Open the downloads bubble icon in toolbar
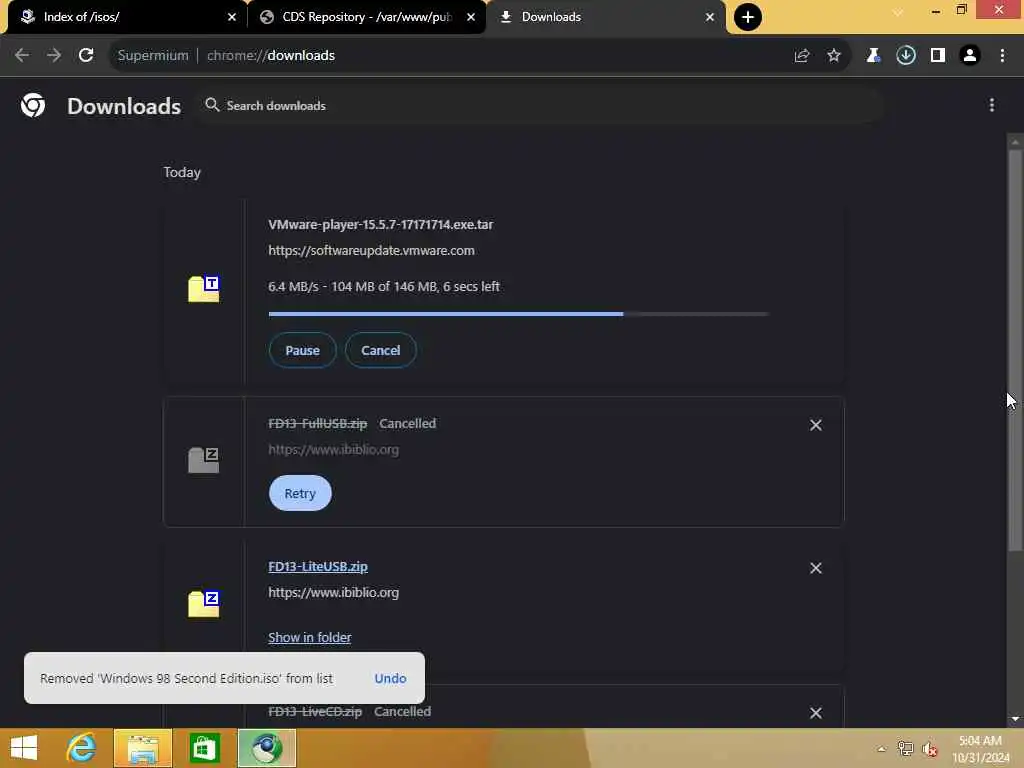This screenshot has height=768, width=1024. click(x=906, y=56)
